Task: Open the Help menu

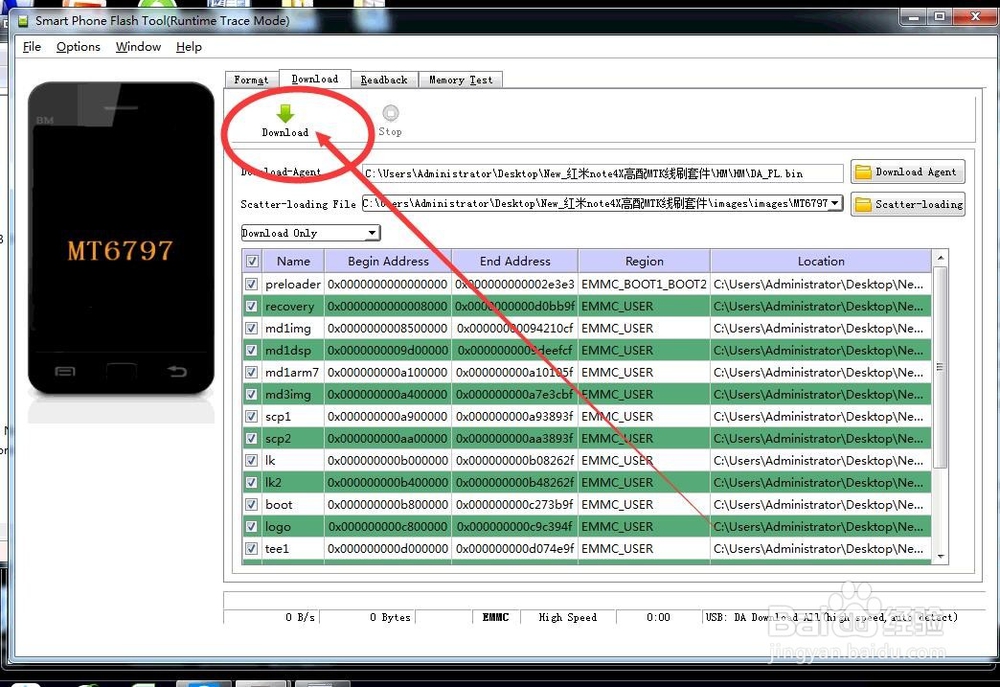Action: click(189, 47)
